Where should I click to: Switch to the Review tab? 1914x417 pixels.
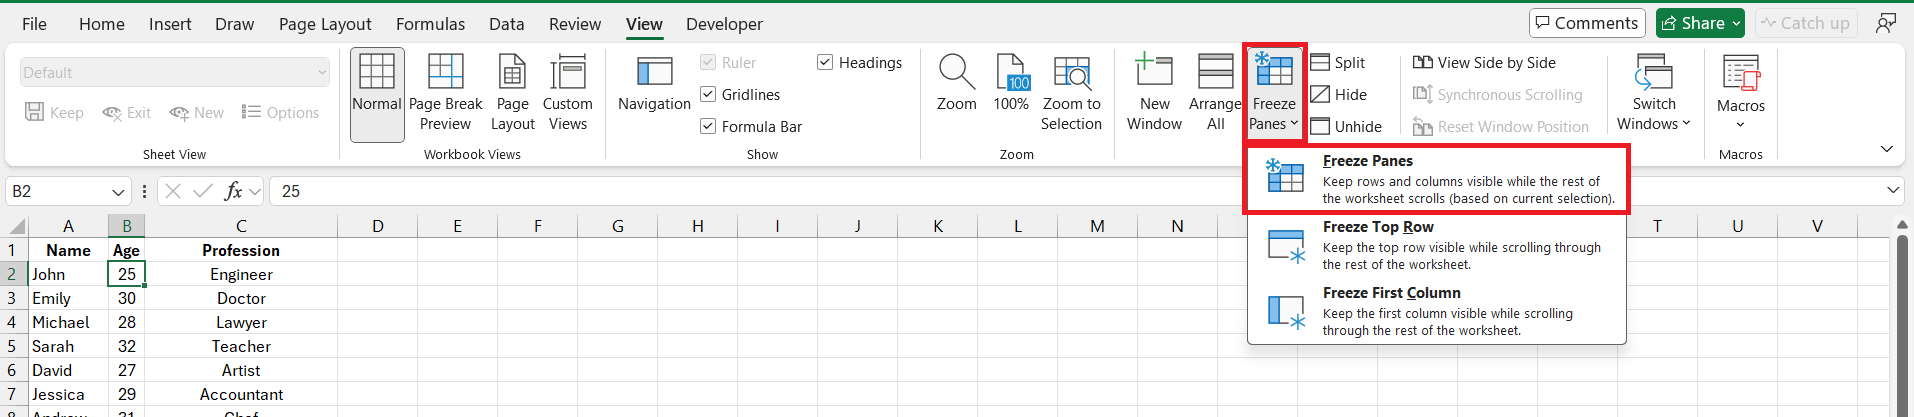[575, 24]
